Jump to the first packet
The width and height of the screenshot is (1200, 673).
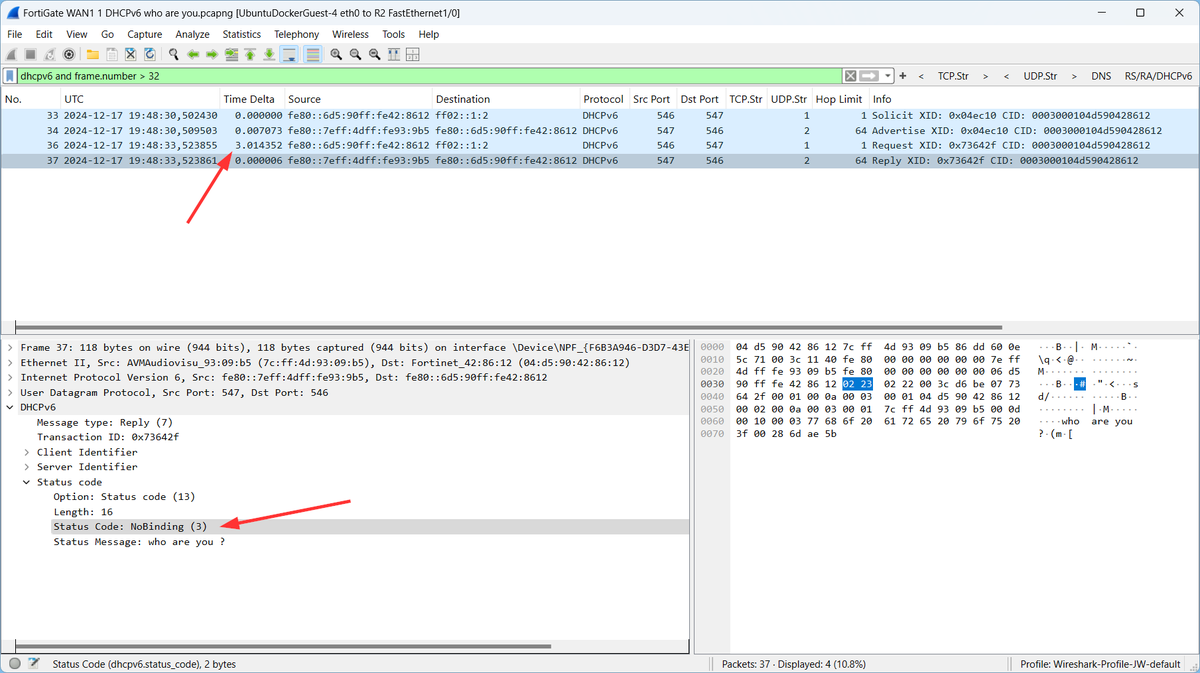(x=250, y=54)
